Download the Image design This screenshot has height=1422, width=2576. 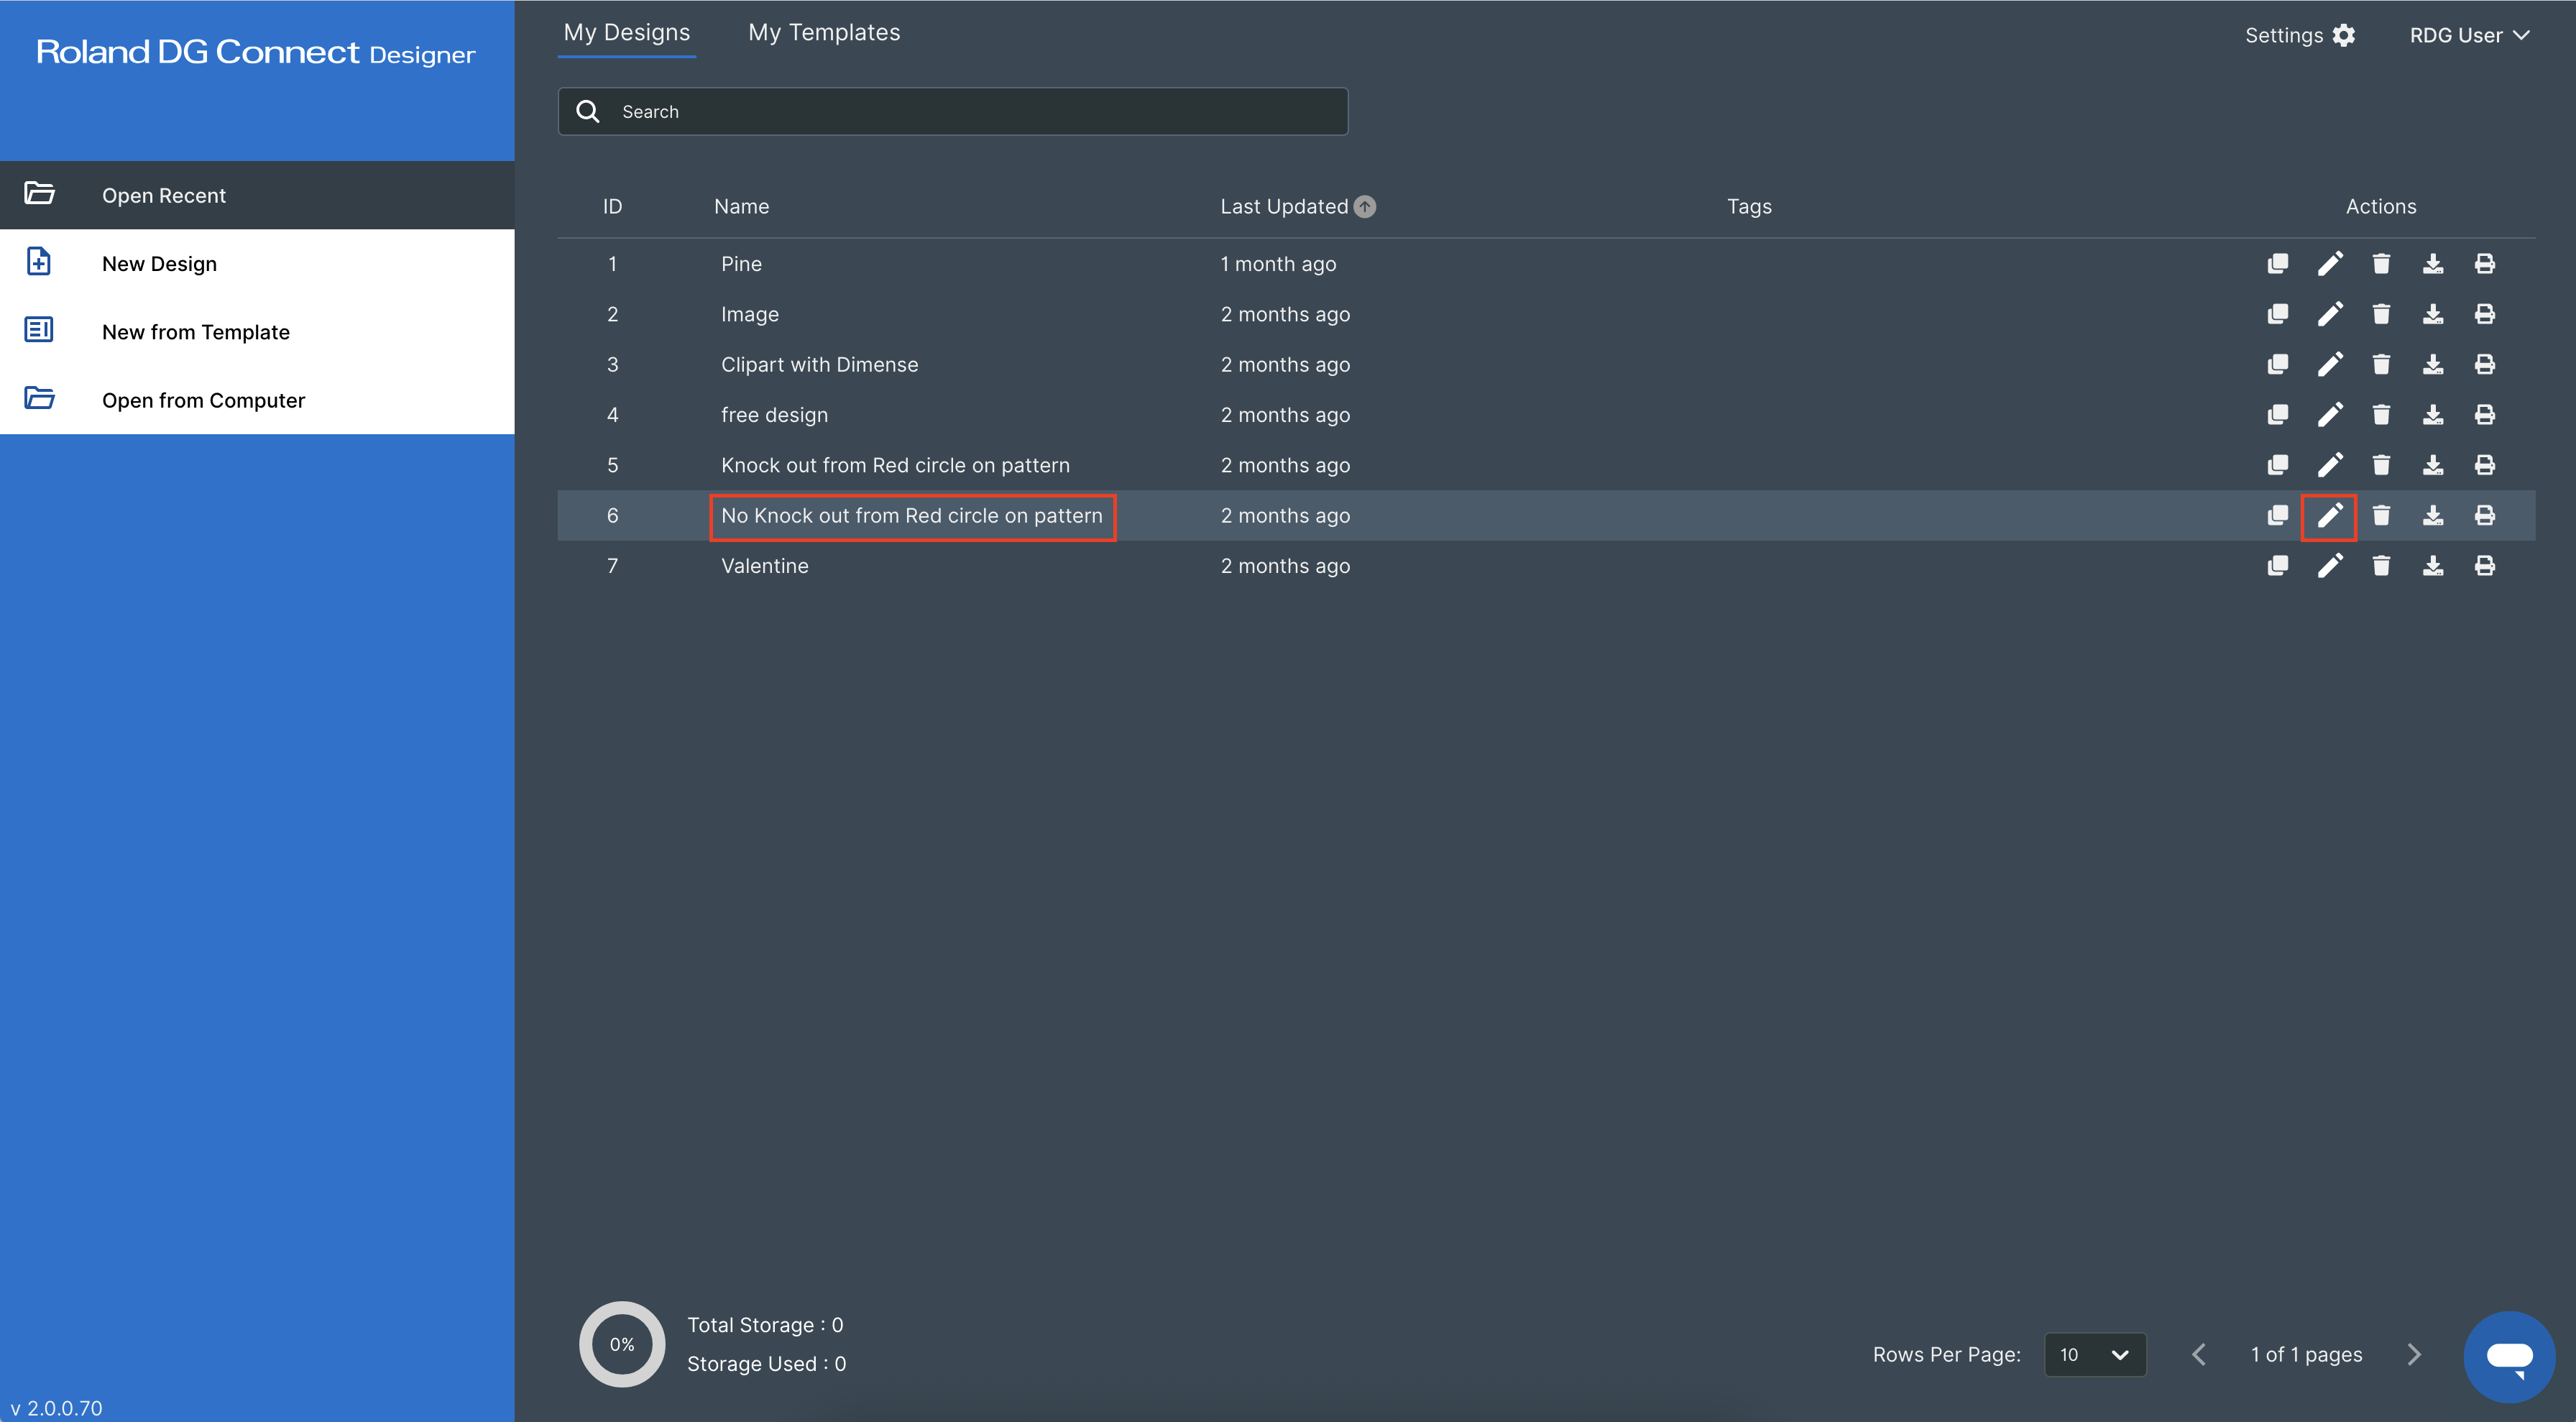tap(2433, 314)
